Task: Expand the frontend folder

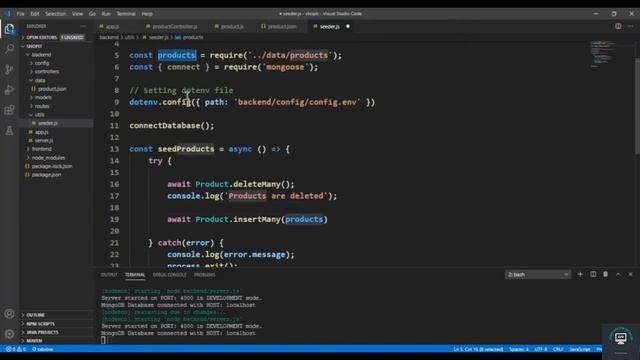Action: click(41, 149)
